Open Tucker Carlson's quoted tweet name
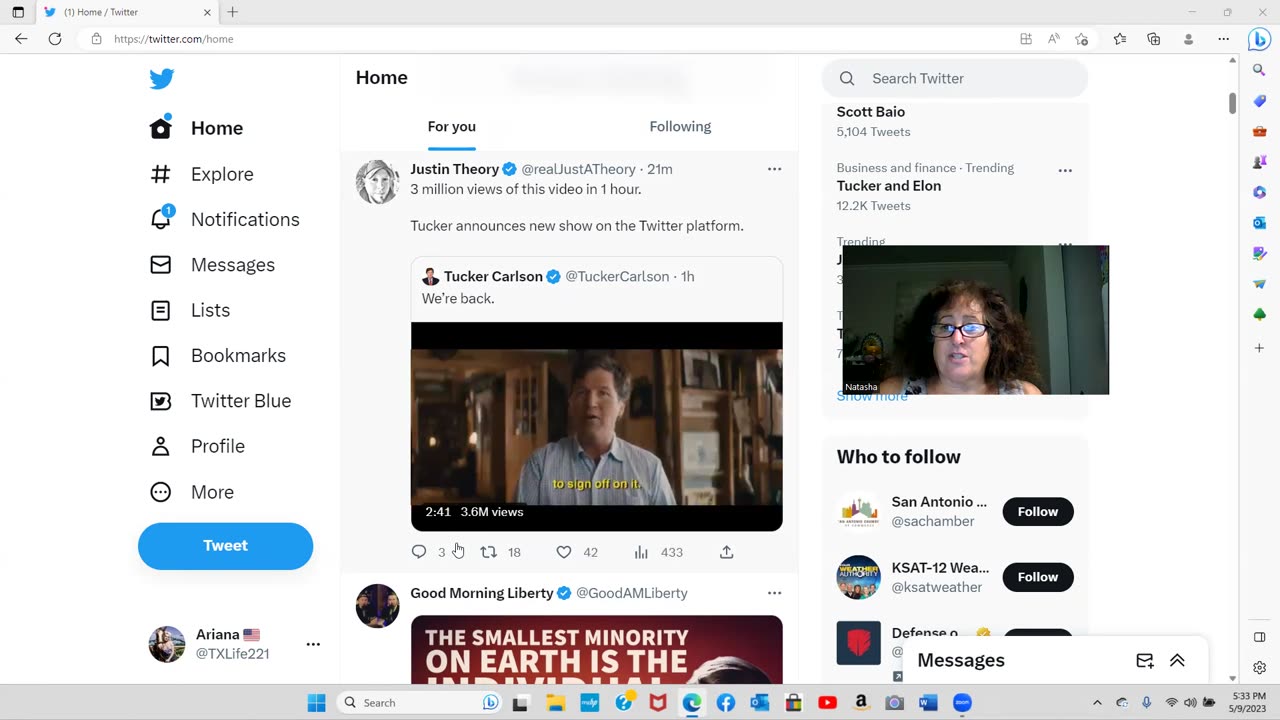This screenshot has height=720, width=1280. pos(493,276)
